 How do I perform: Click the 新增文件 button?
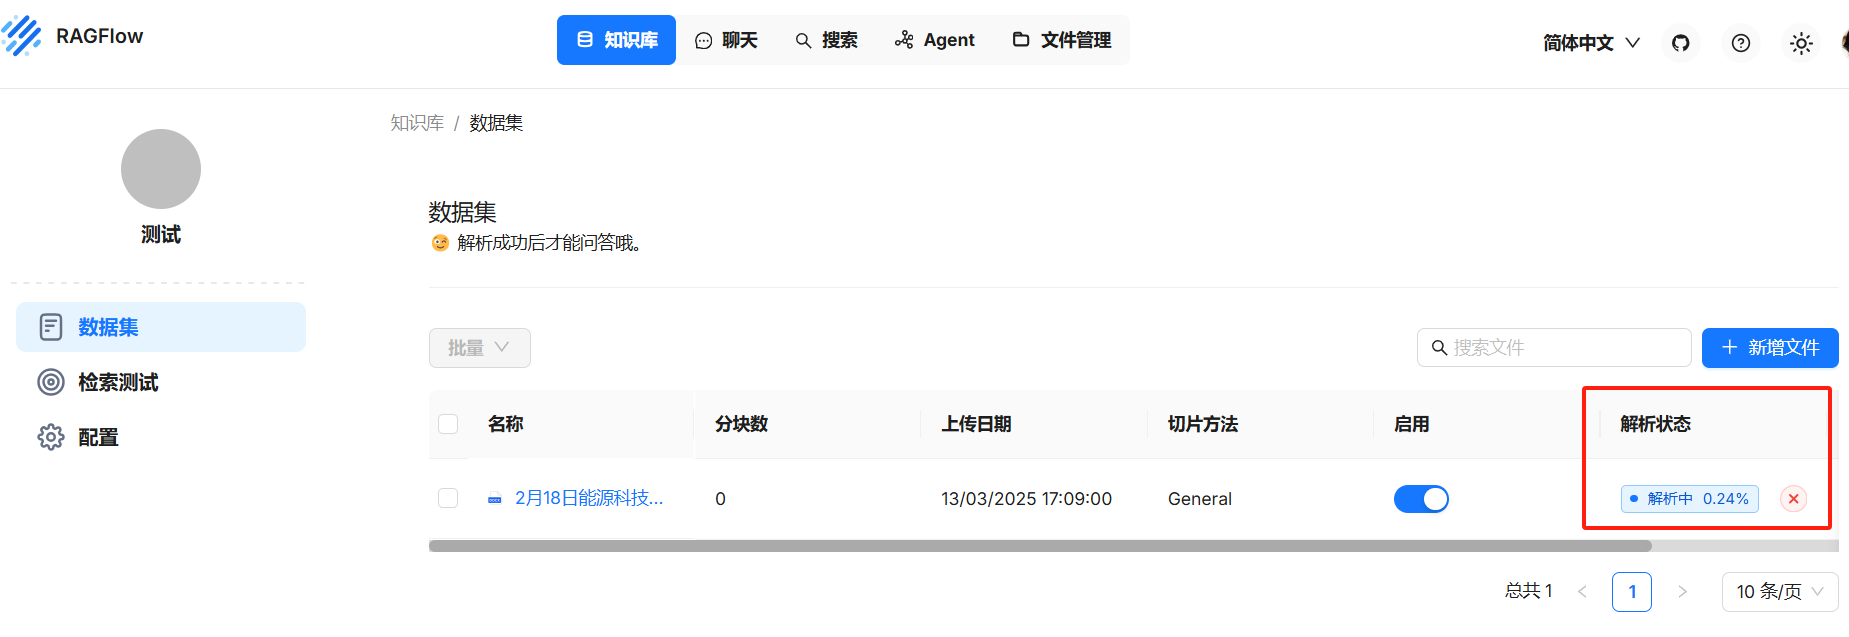[x=1770, y=348]
